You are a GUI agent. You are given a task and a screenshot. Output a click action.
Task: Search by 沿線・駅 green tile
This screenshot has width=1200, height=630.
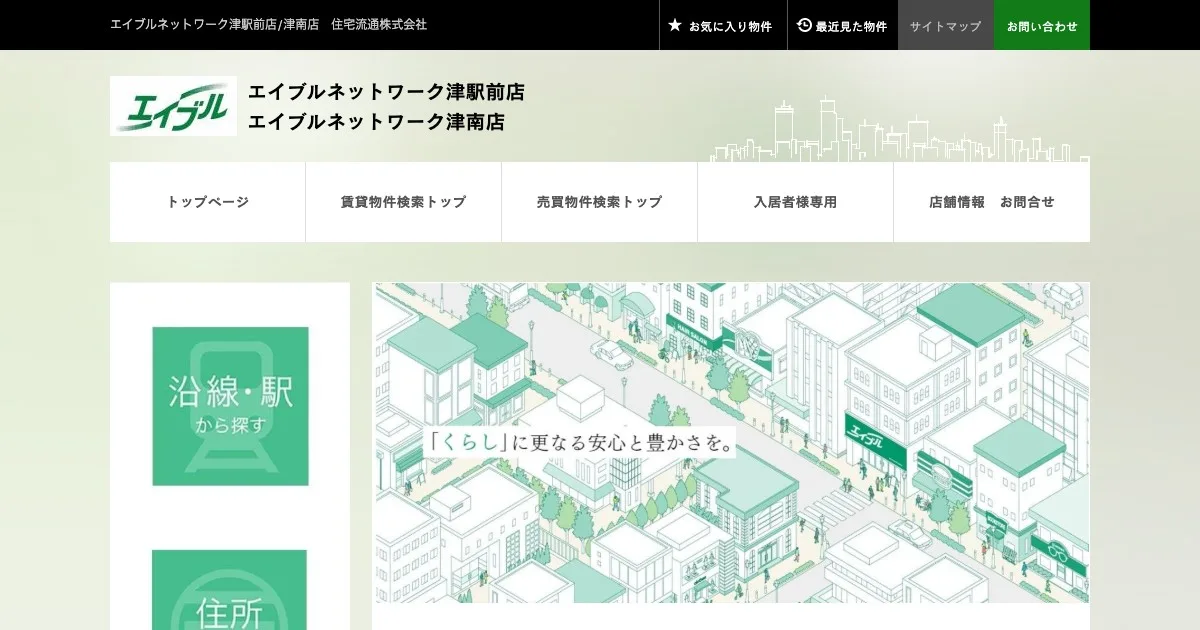coord(230,406)
